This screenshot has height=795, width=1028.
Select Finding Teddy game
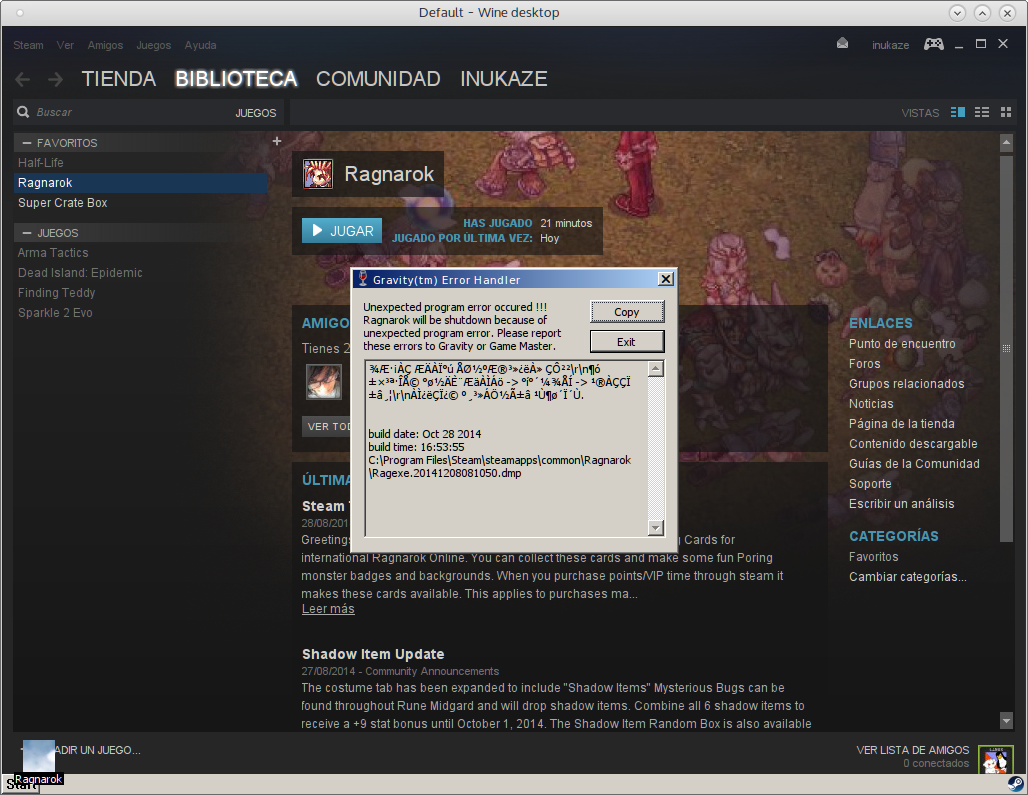pyautogui.click(x=140, y=293)
